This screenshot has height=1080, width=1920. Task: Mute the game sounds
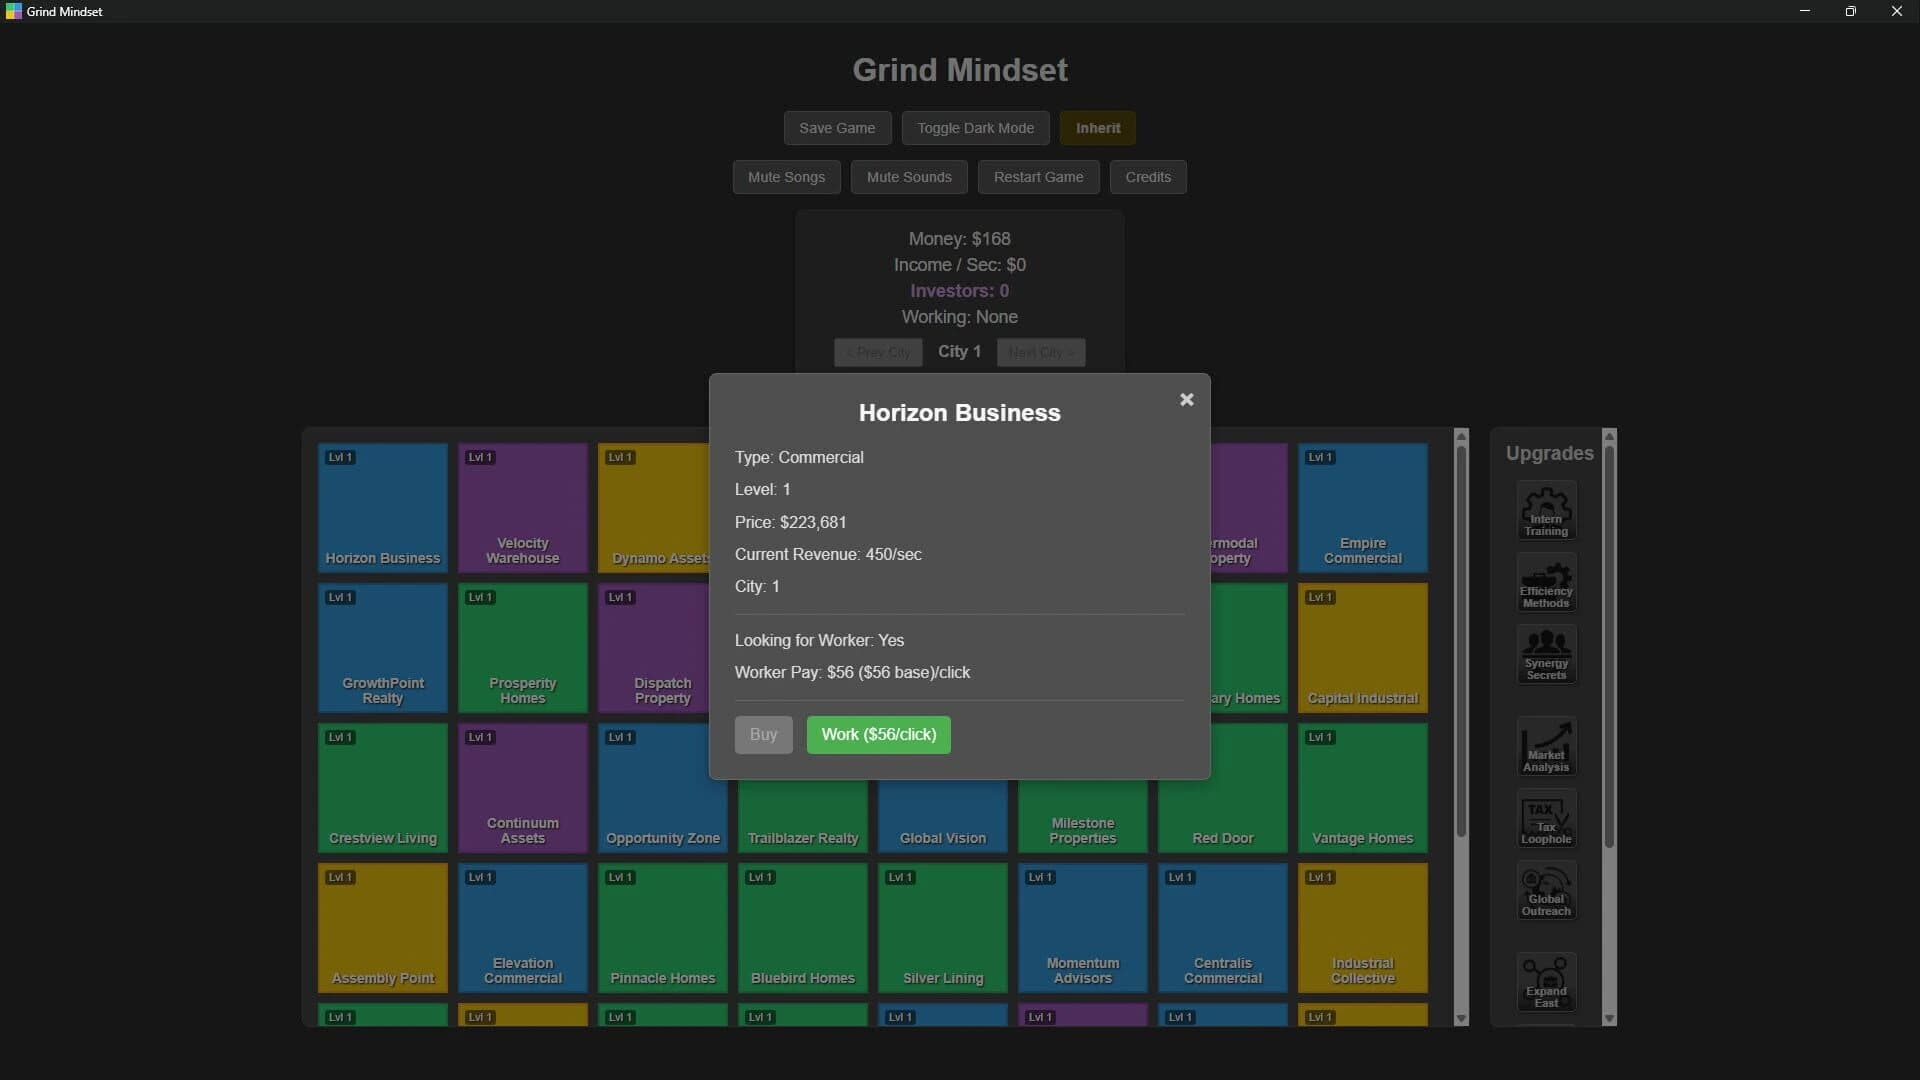coord(909,177)
